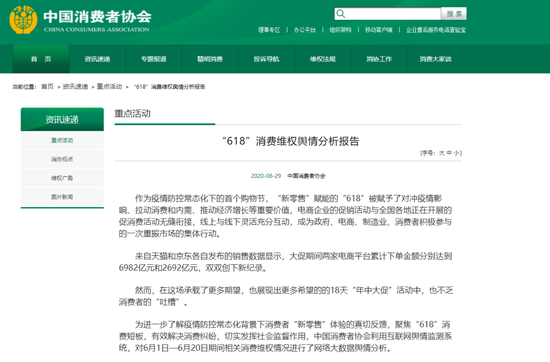Set font size to 大 (large)
The width and height of the screenshot is (550, 362).
coord(442,153)
